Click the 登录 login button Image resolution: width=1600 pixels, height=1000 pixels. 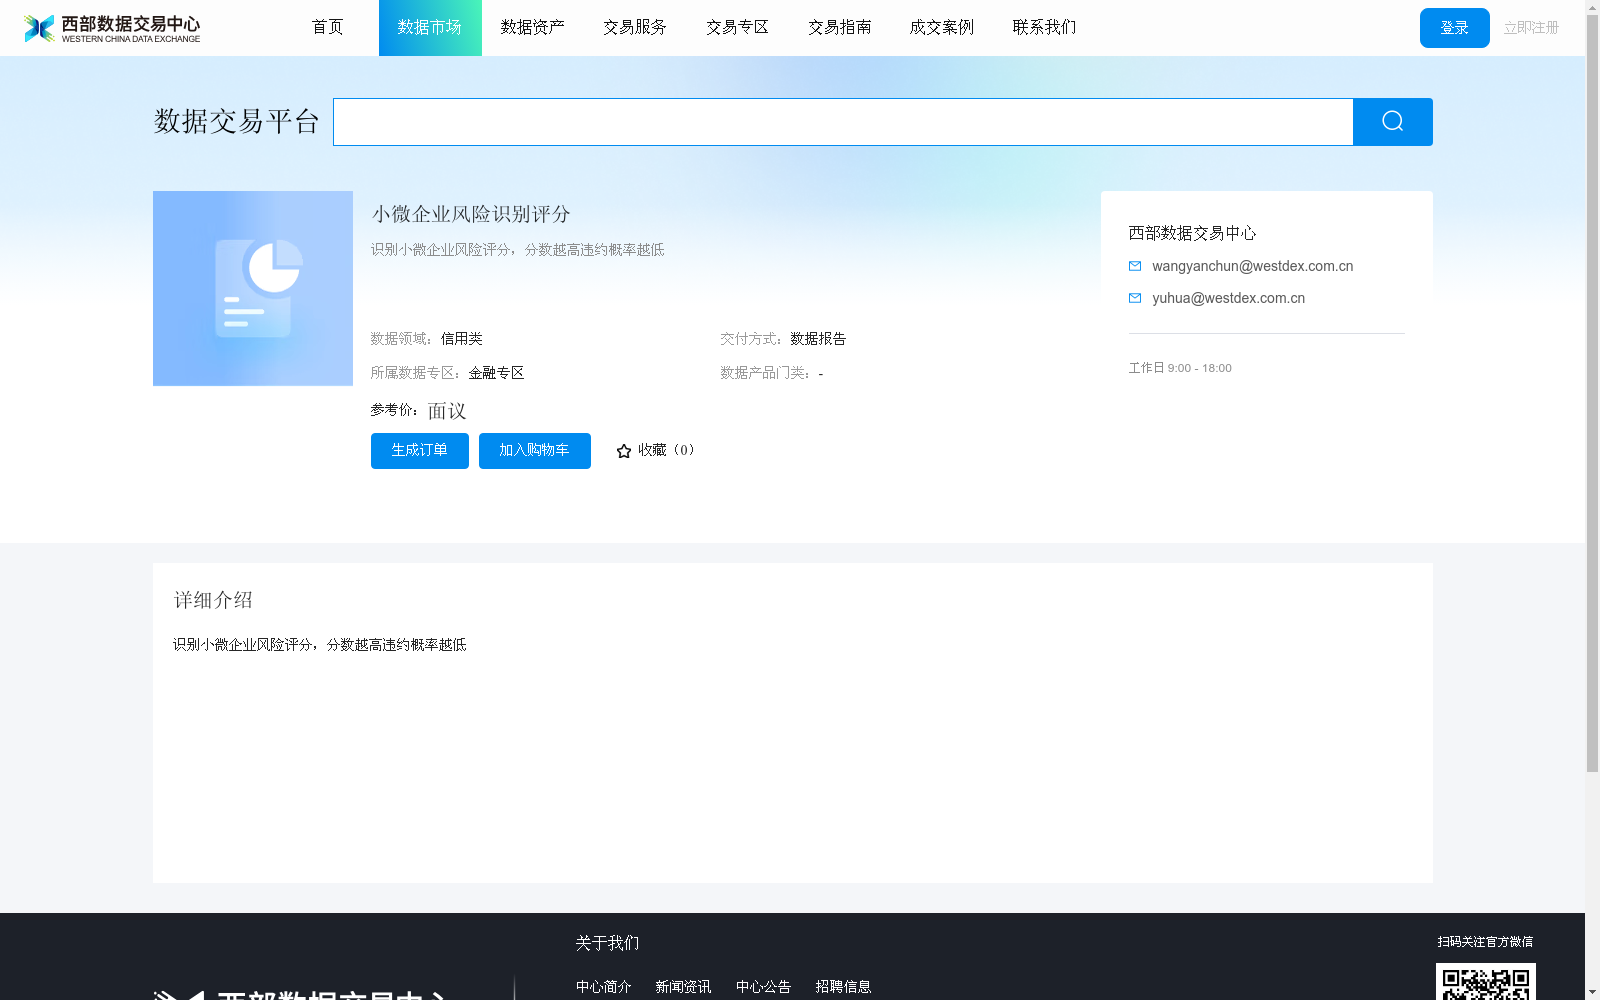tap(1455, 28)
